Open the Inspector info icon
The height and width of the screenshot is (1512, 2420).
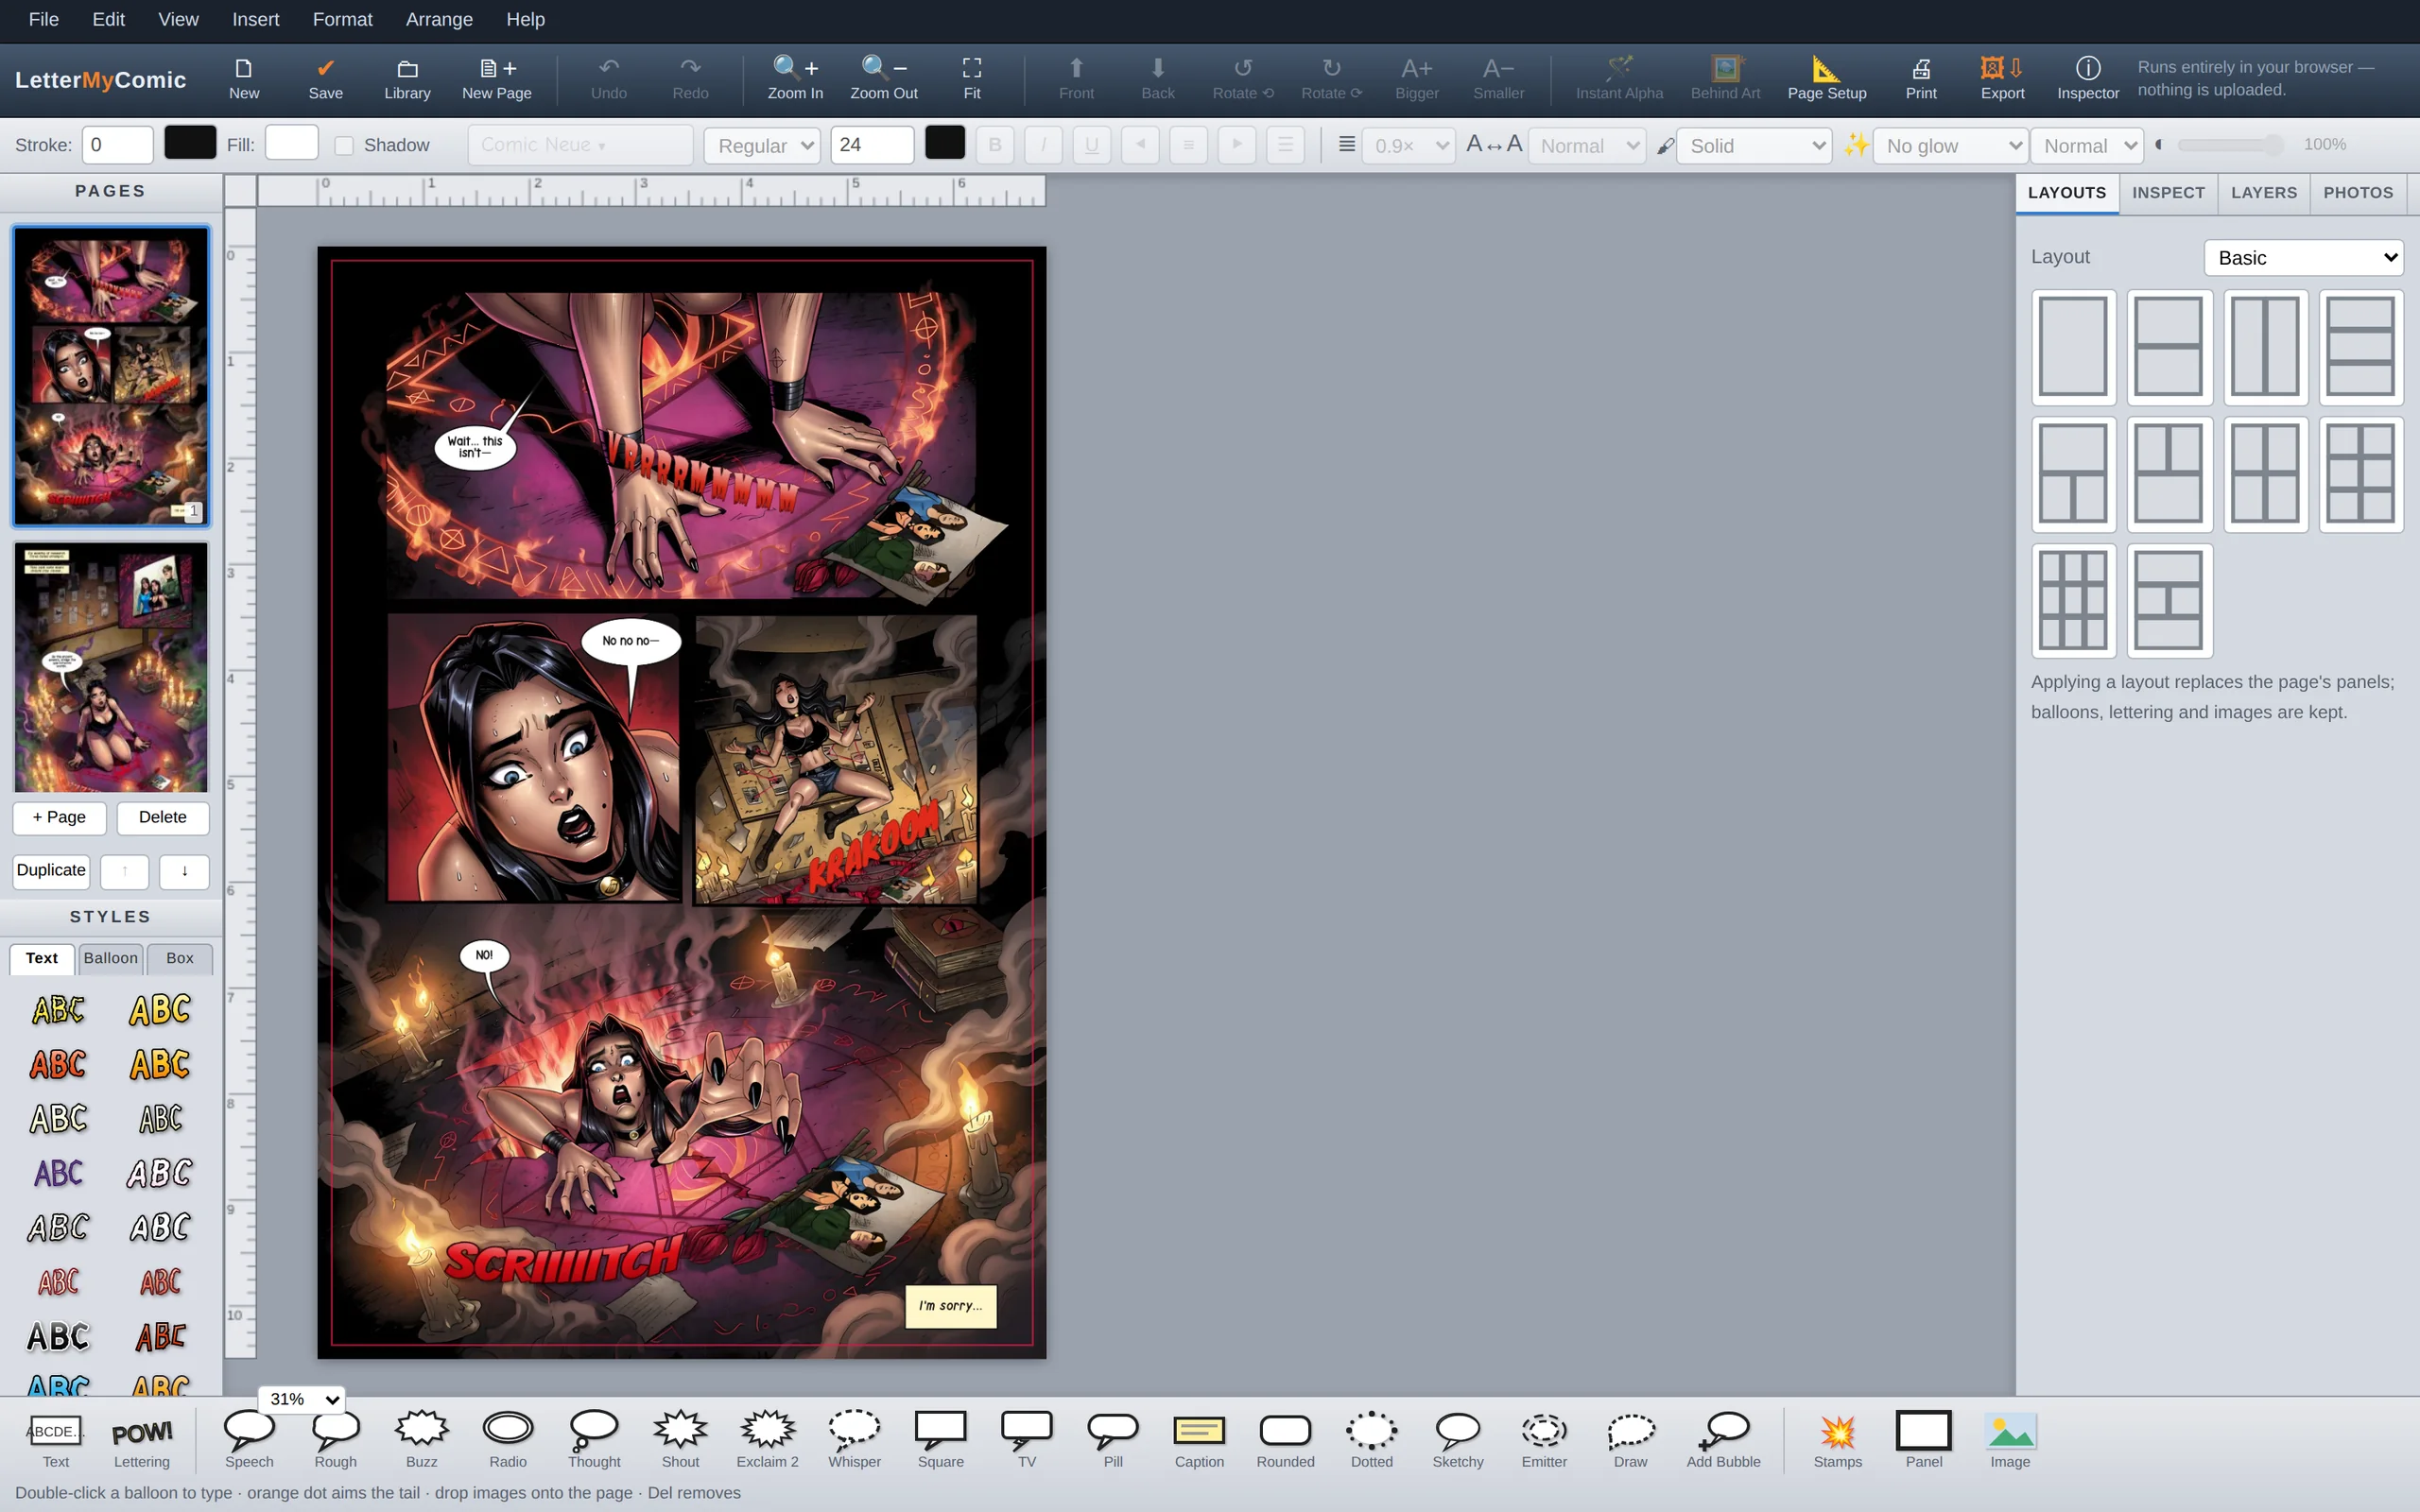point(2087,68)
